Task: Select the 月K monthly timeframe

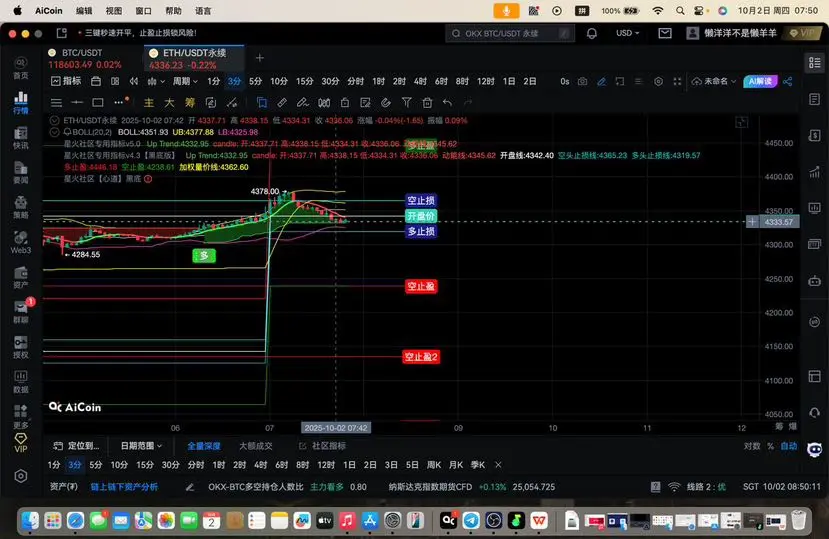Action: pyautogui.click(x=456, y=465)
